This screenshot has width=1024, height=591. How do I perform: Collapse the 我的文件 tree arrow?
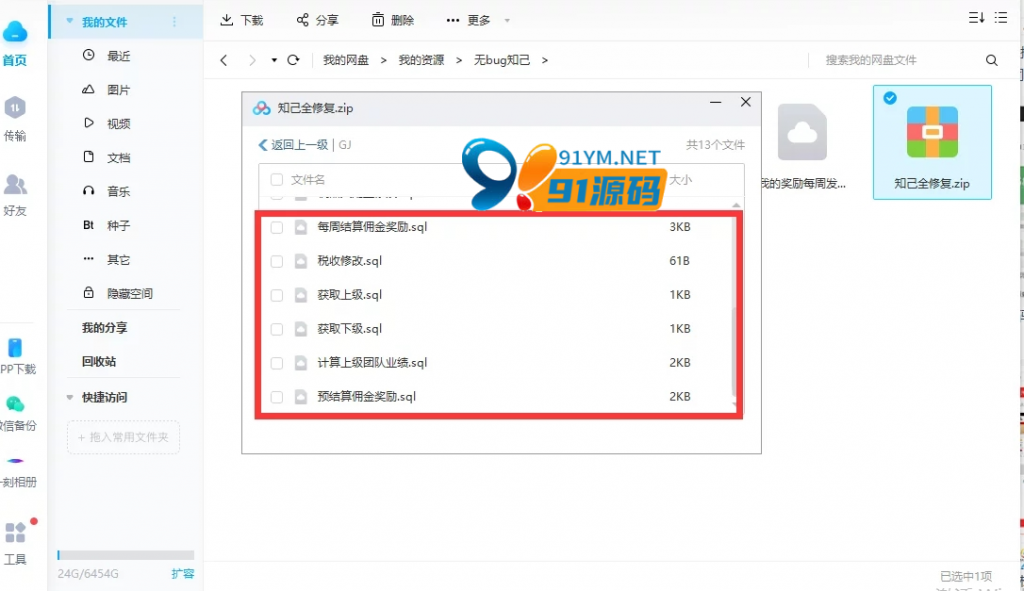[69, 22]
